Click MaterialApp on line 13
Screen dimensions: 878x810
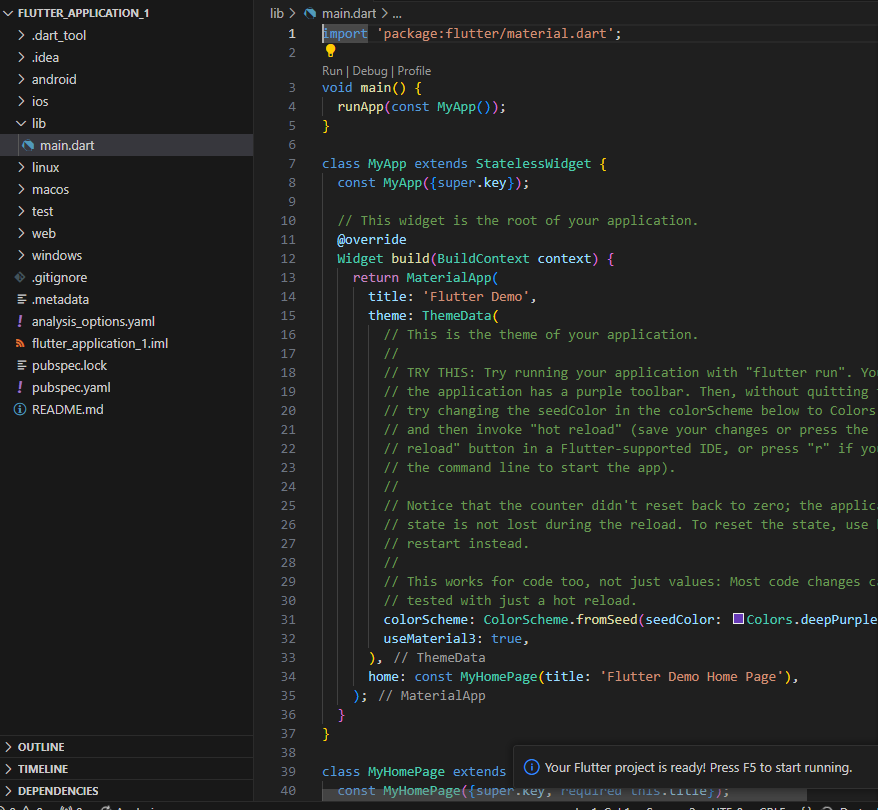click(x=449, y=278)
